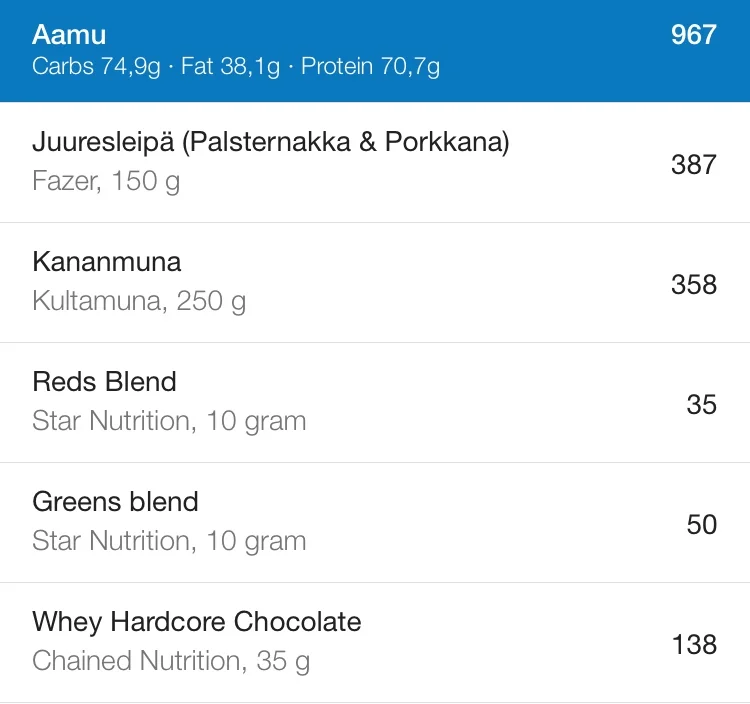
Task: Open the Whey Hardcore Chocolate entry
Action: tap(196, 622)
